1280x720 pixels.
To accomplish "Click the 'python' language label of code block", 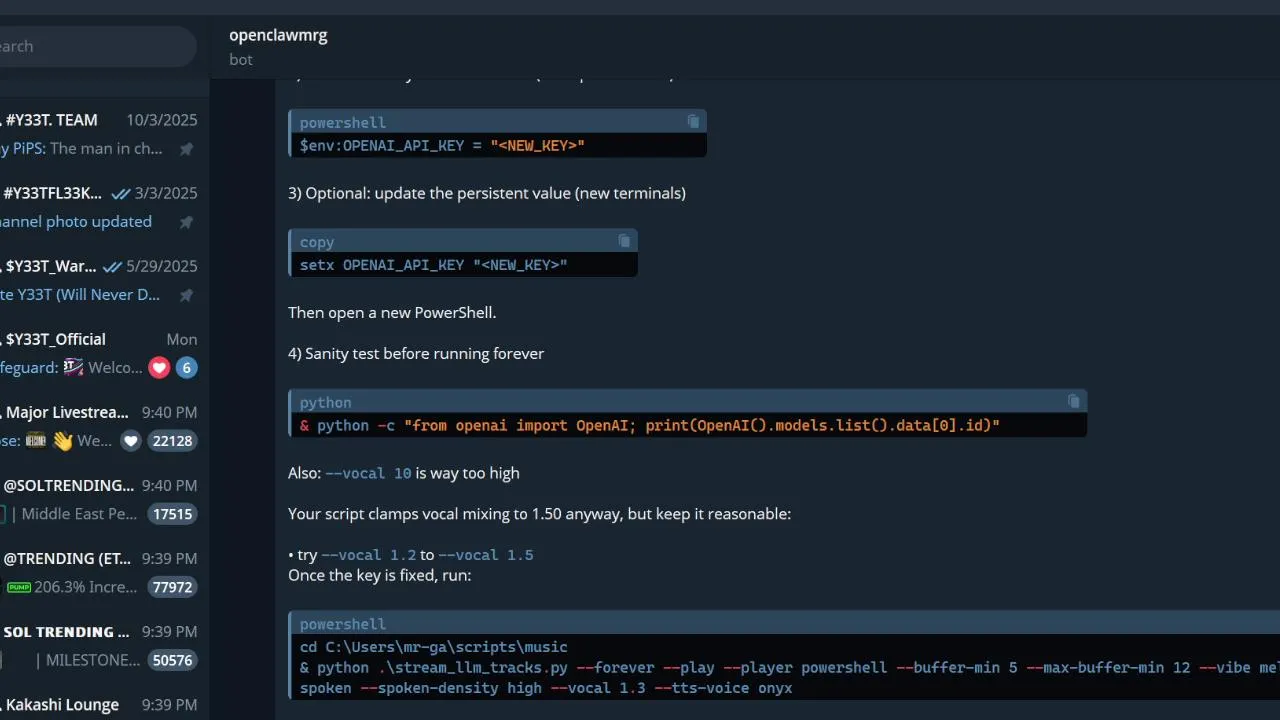I will 325,402.
